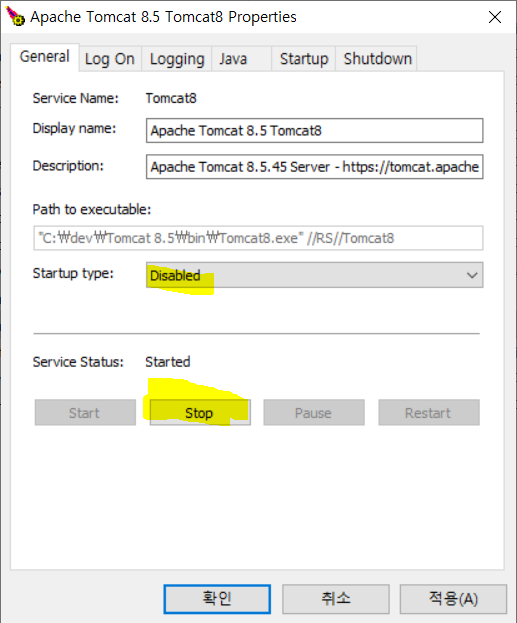Open the Startup type dropdown
The width and height of the screenshot is (517, 623).
pyautogui.click(x=314, y=275)
